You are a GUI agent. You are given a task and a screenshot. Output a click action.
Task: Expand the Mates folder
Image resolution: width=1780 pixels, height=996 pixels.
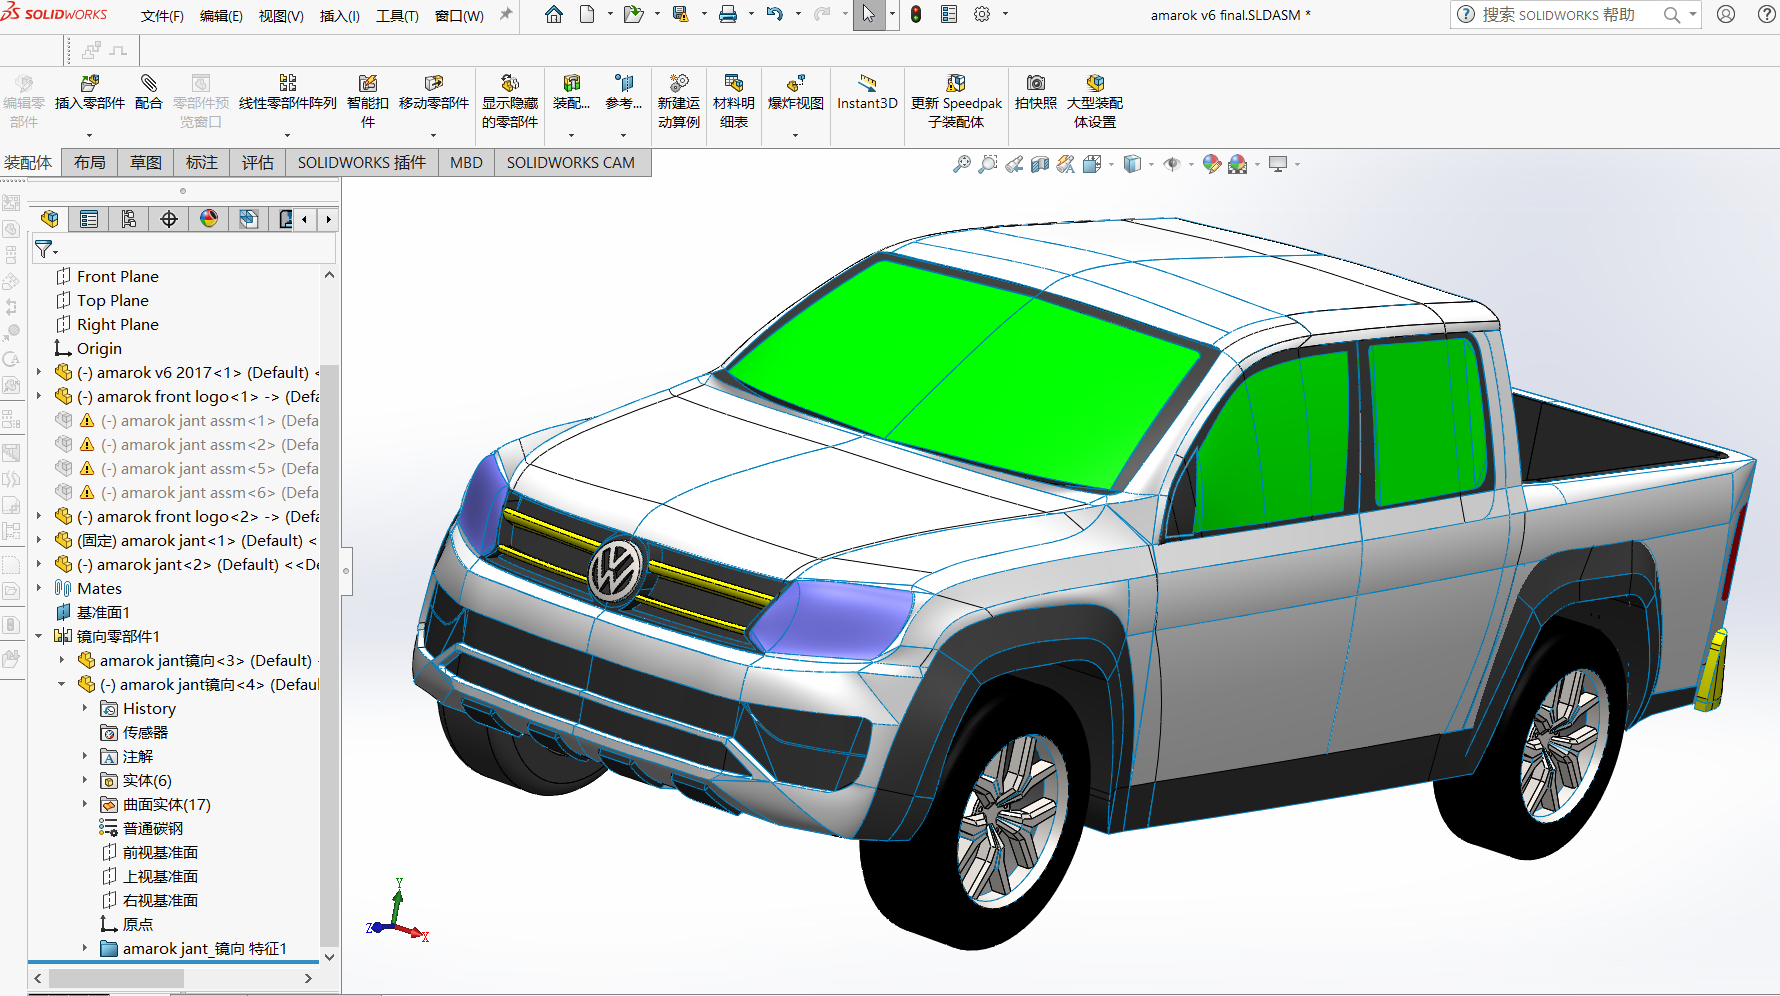click(x=39, y=588)
